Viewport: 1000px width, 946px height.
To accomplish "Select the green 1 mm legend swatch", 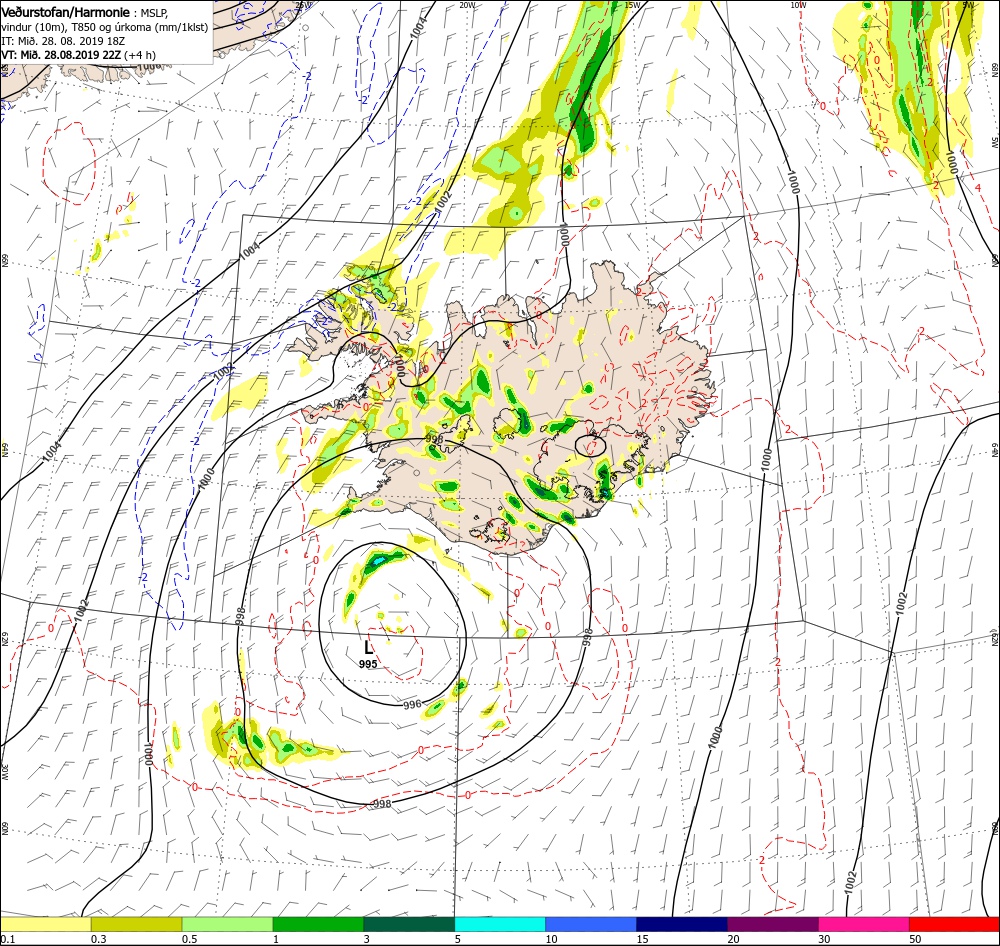I will point(318,924).
